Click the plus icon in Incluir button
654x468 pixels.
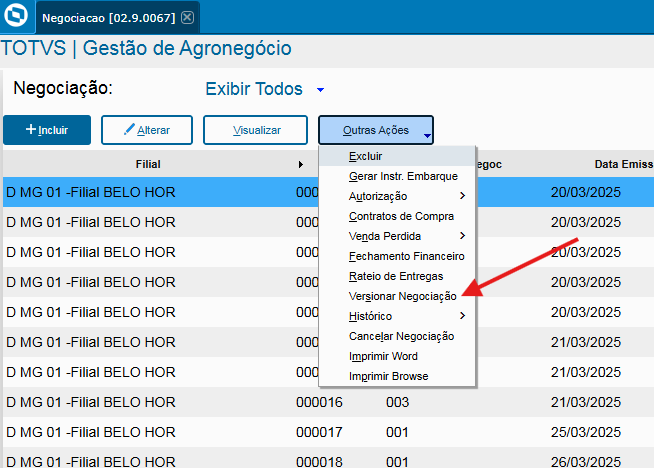coord(31,129)
